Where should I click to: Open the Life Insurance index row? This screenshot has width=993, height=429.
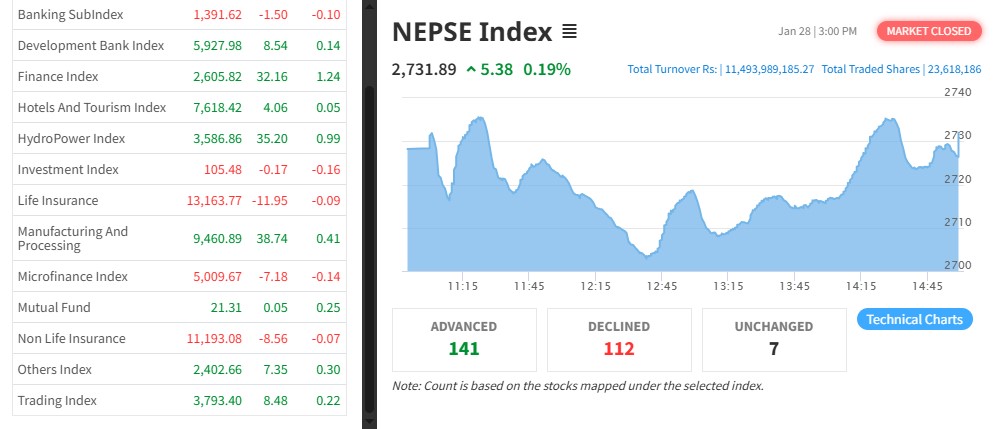(x=58, y=201)
